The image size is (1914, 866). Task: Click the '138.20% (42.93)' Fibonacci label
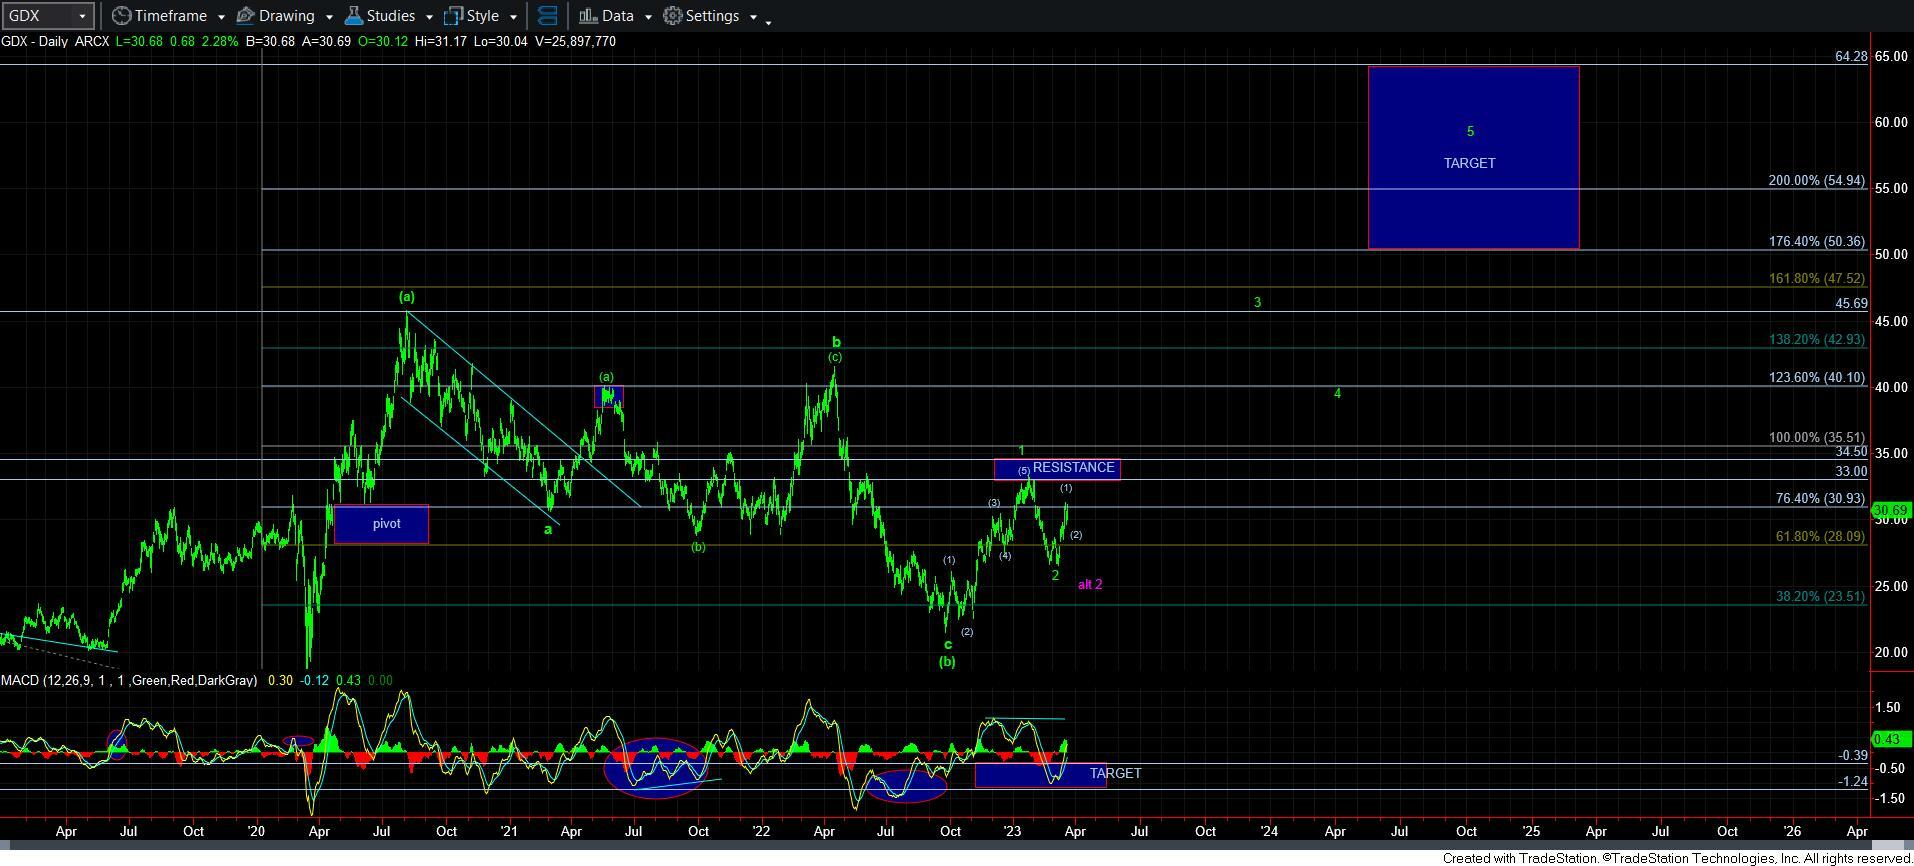pos(1816,340)
